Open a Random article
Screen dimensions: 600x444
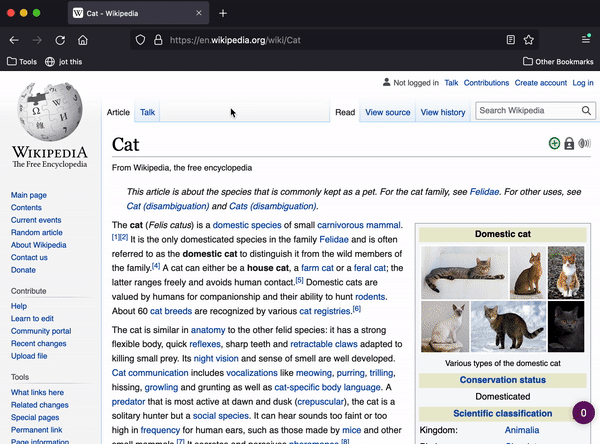coord(37,232)
